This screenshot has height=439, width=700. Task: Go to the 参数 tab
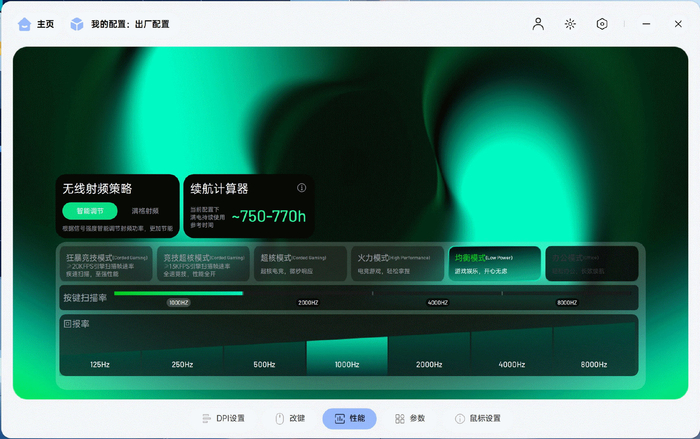point(410,418)
